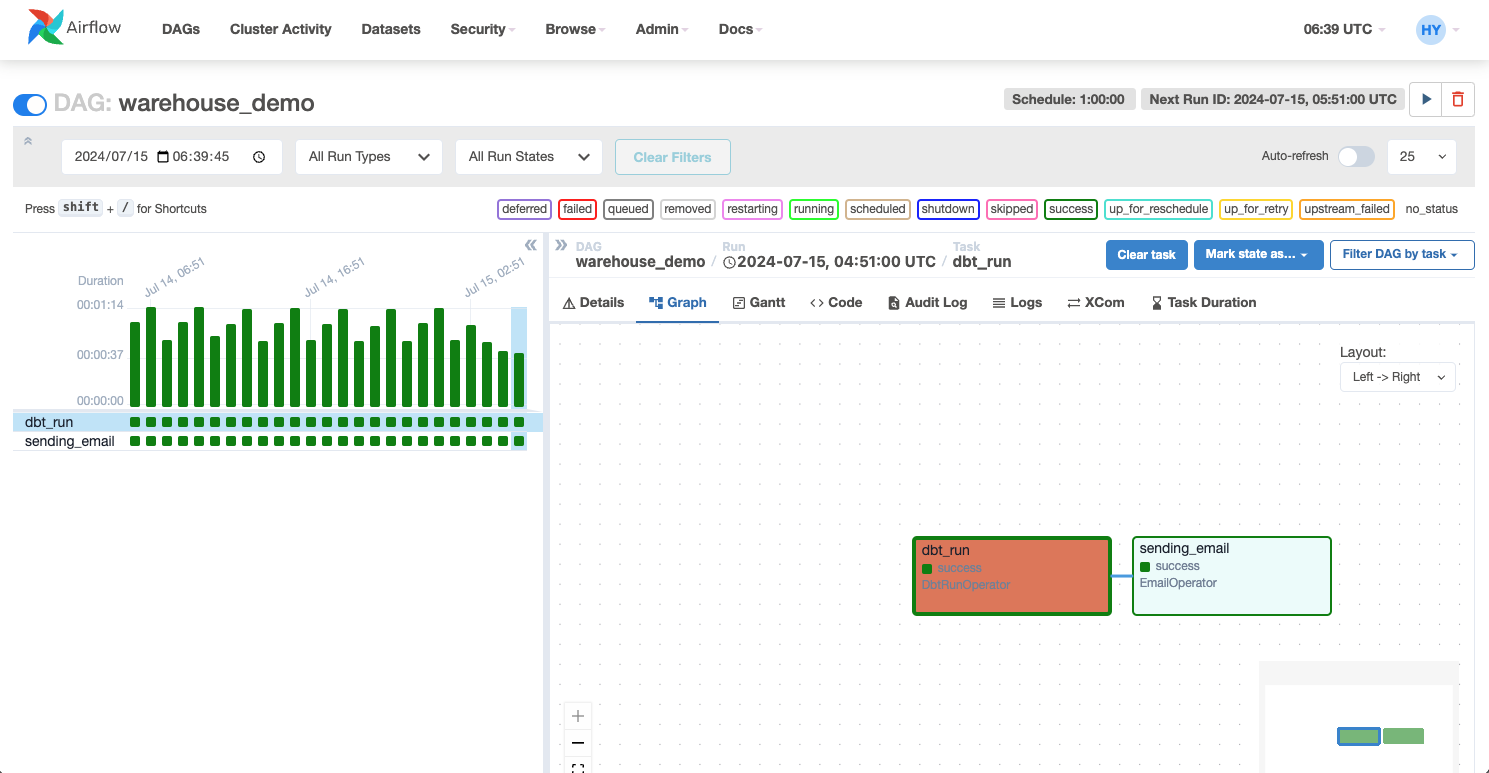Click the Airflow logo icon
This screenshot has height=773, width=1489.
coord(45,28)
